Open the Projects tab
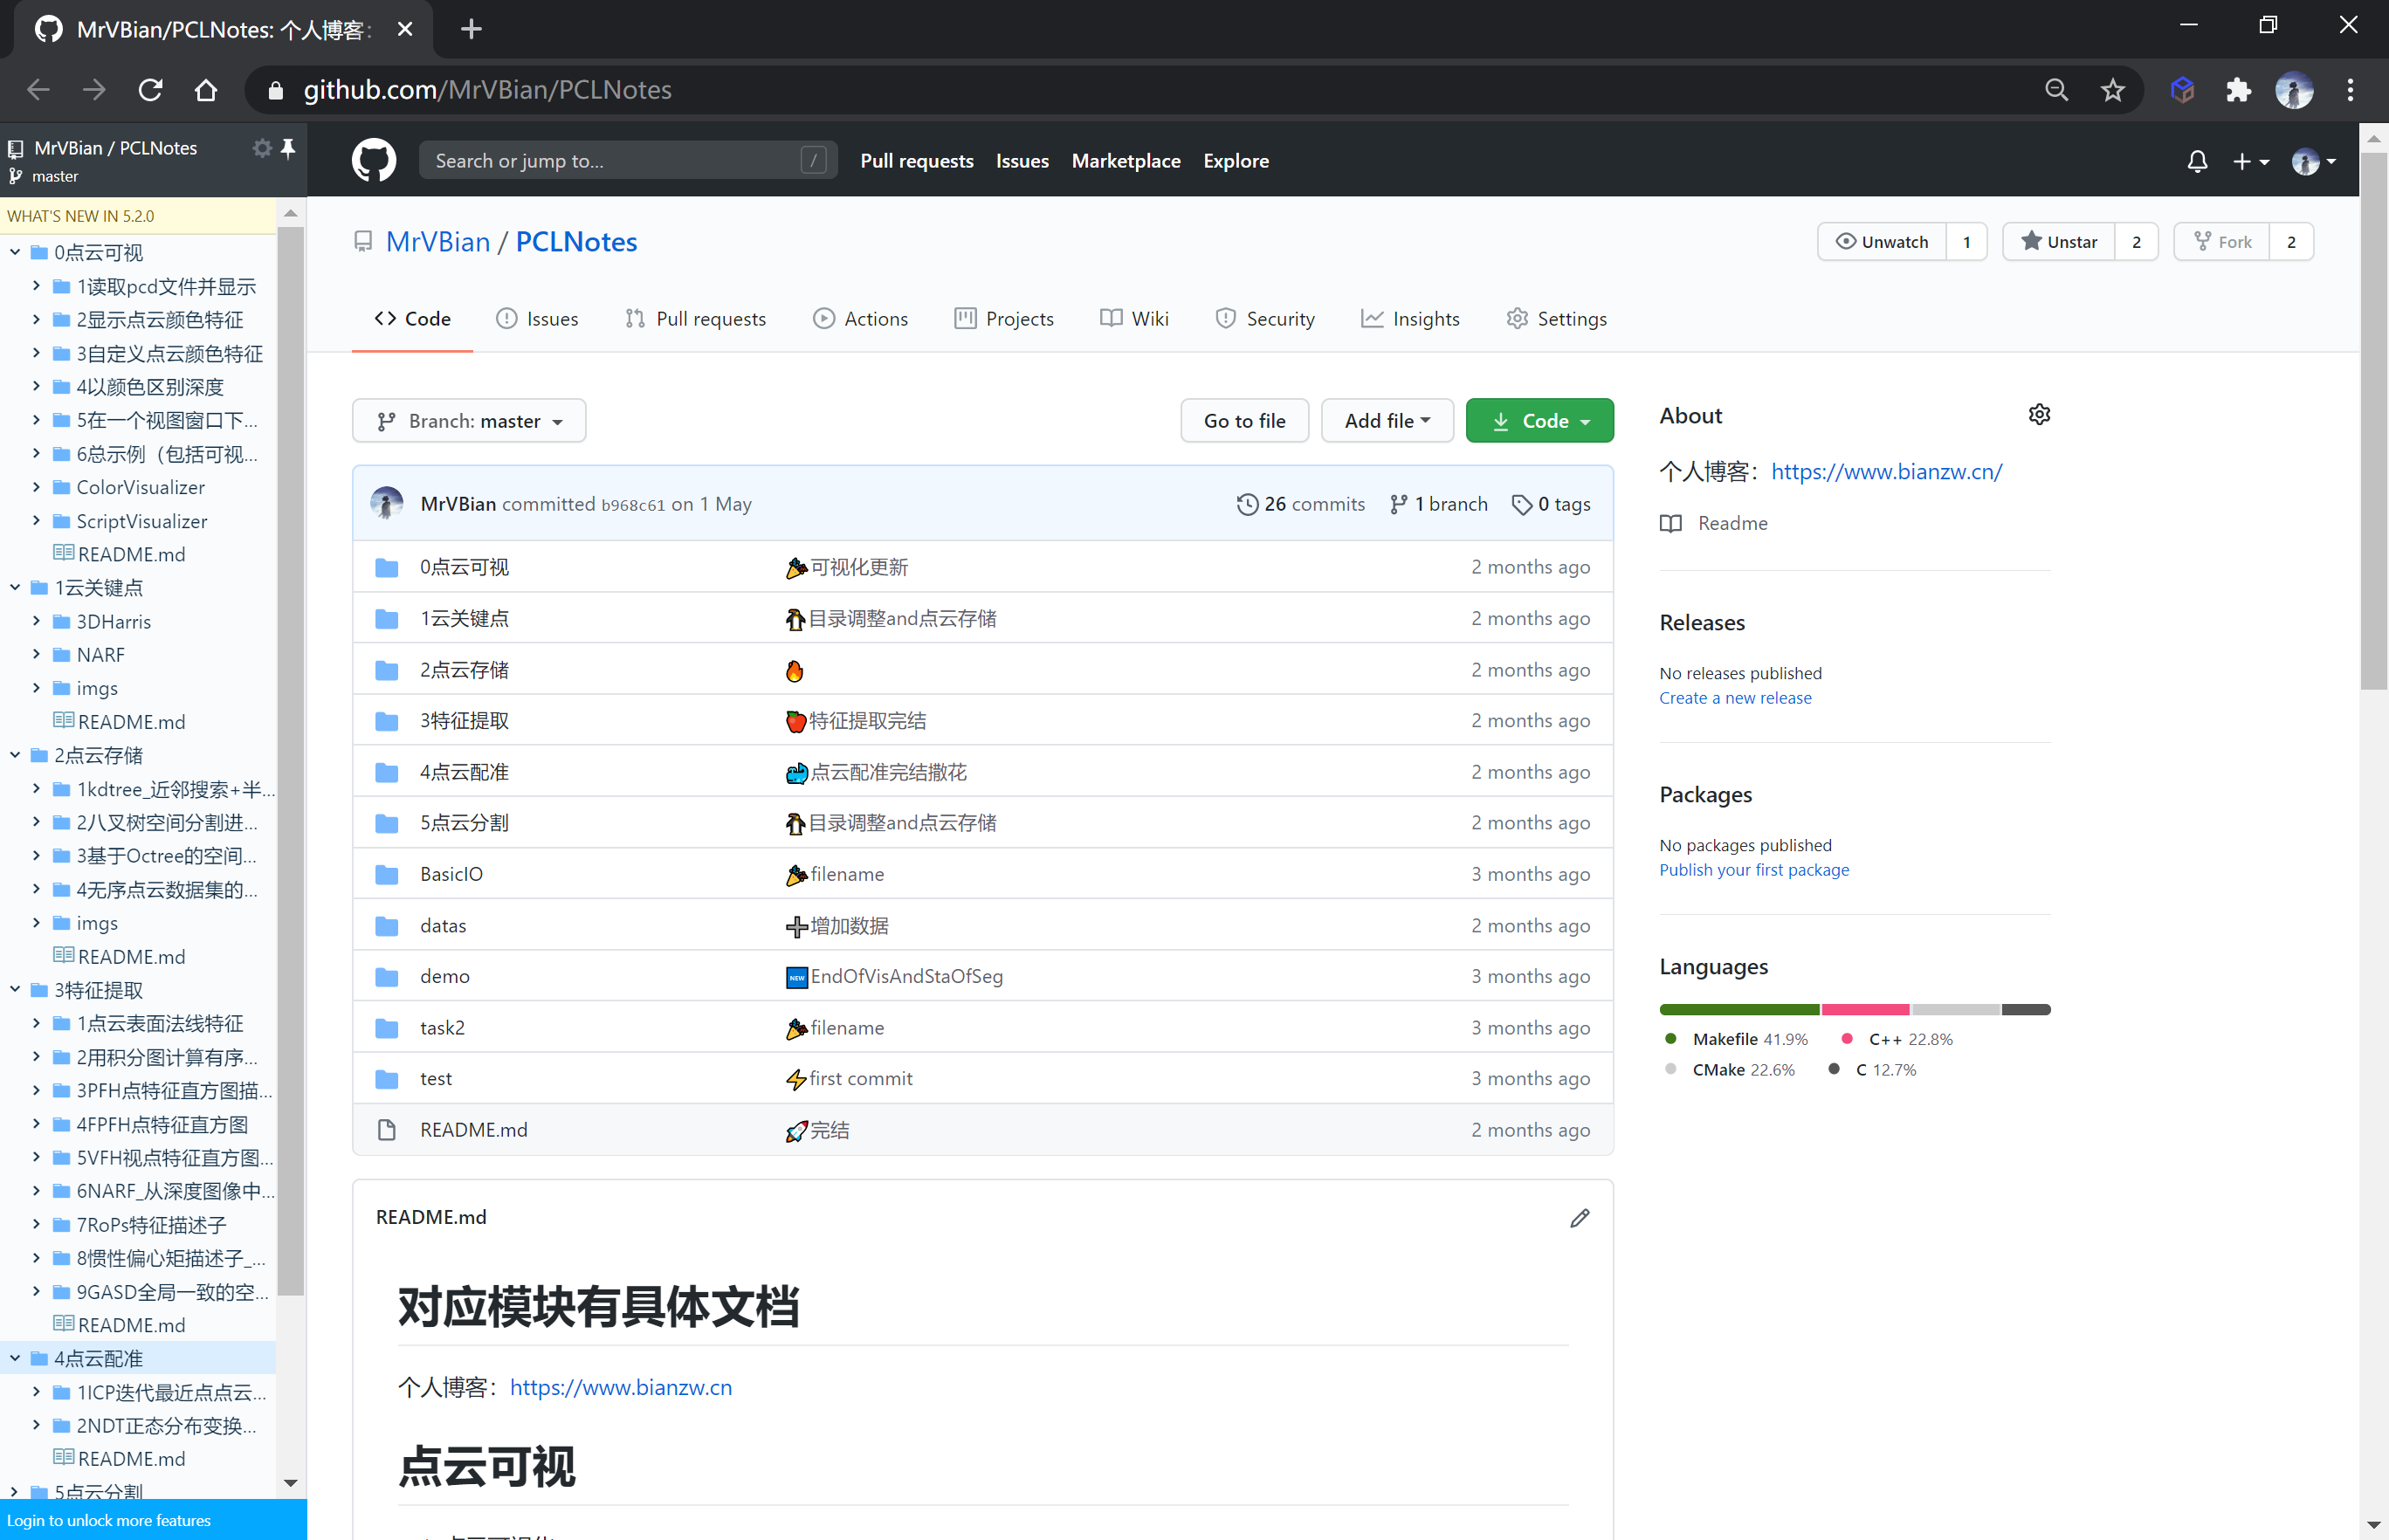This screenshot has height=1540, width=2389. coord(1004,319)
